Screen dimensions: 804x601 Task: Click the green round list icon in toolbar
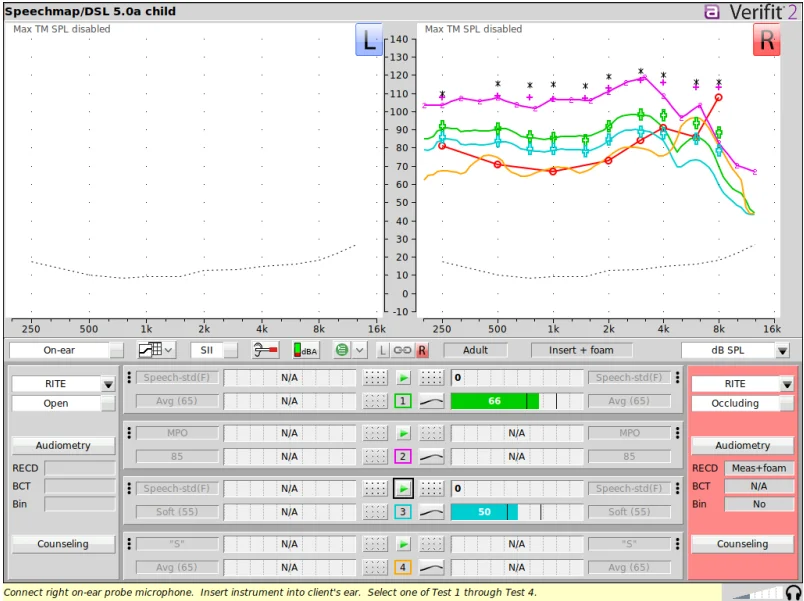342,350
